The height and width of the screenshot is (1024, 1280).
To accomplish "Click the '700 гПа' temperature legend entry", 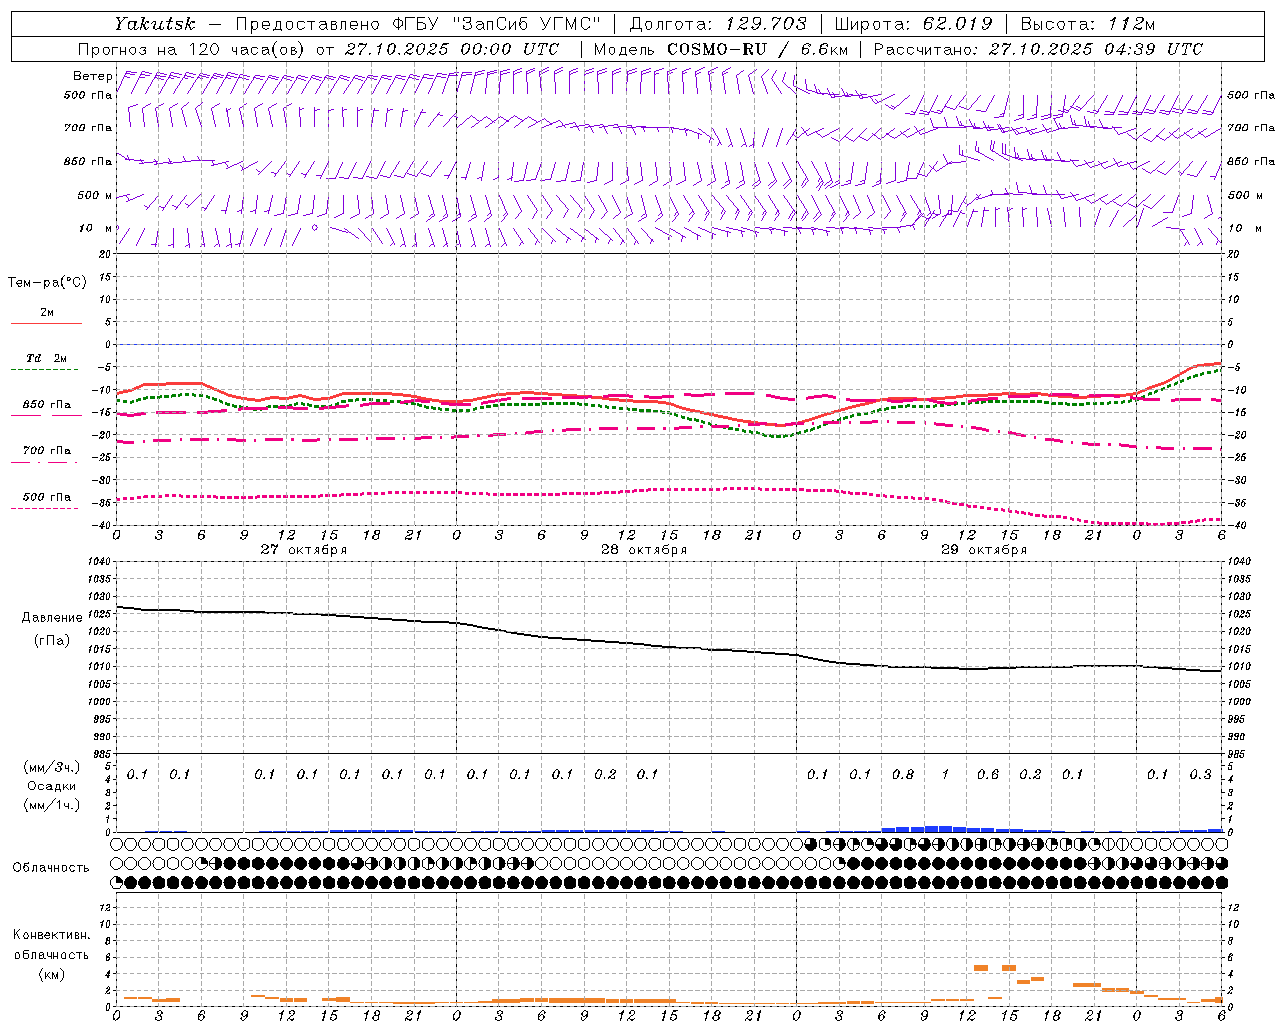I will (x=47, y=451).
